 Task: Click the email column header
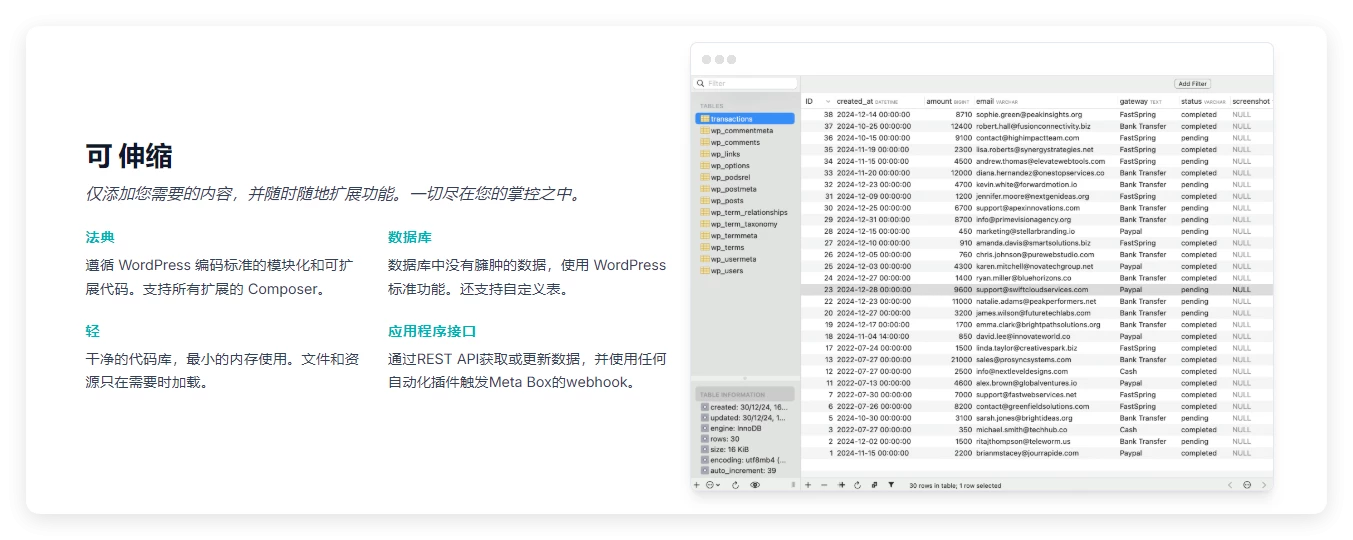tap(996, 102)
